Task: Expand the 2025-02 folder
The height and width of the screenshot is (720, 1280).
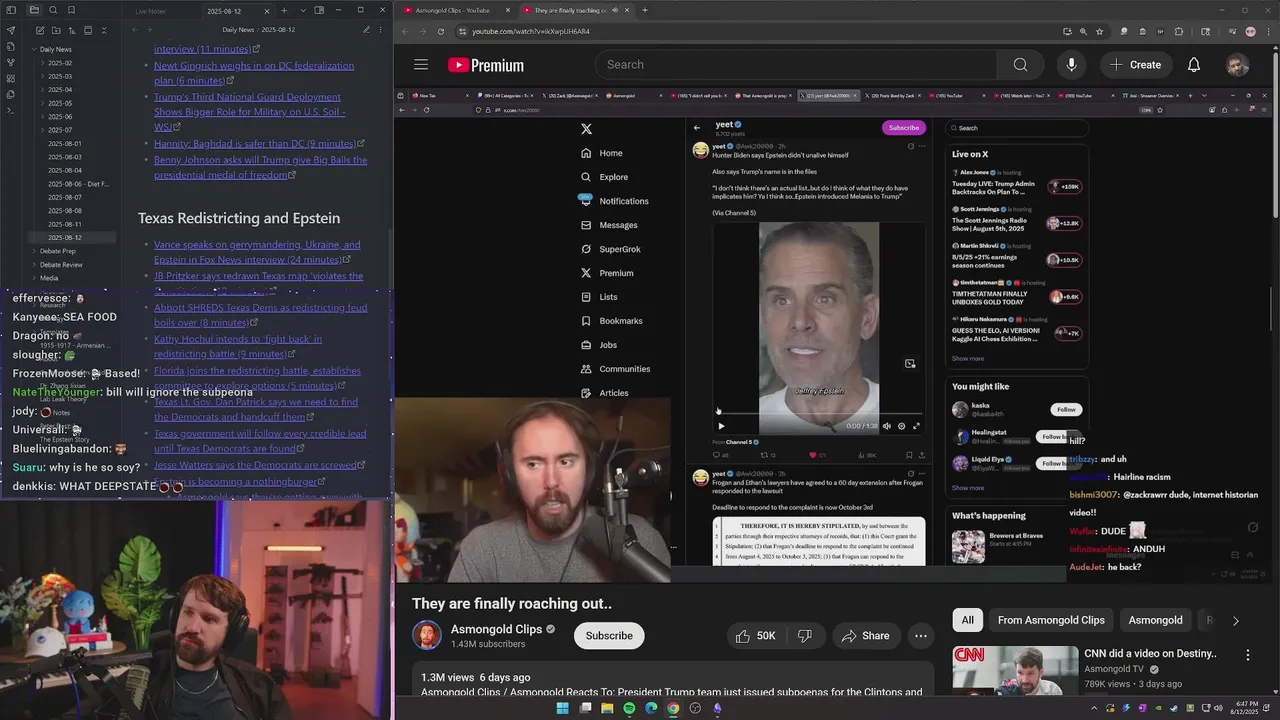Action: tap(60, 63)
